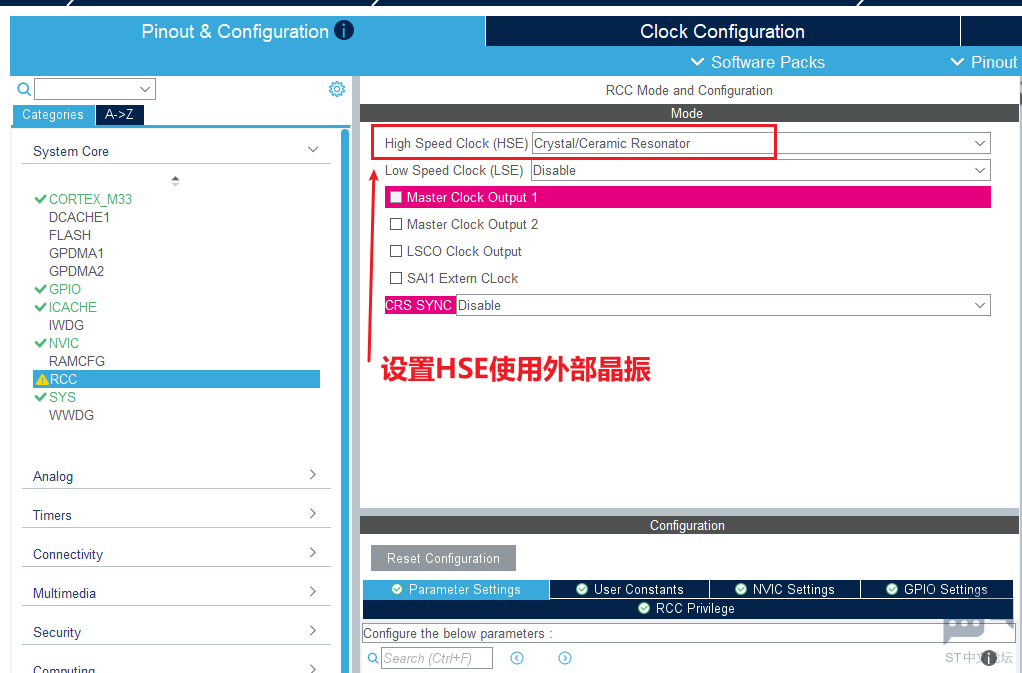
Task: Open the Software Packs menu
Action: 757,62
